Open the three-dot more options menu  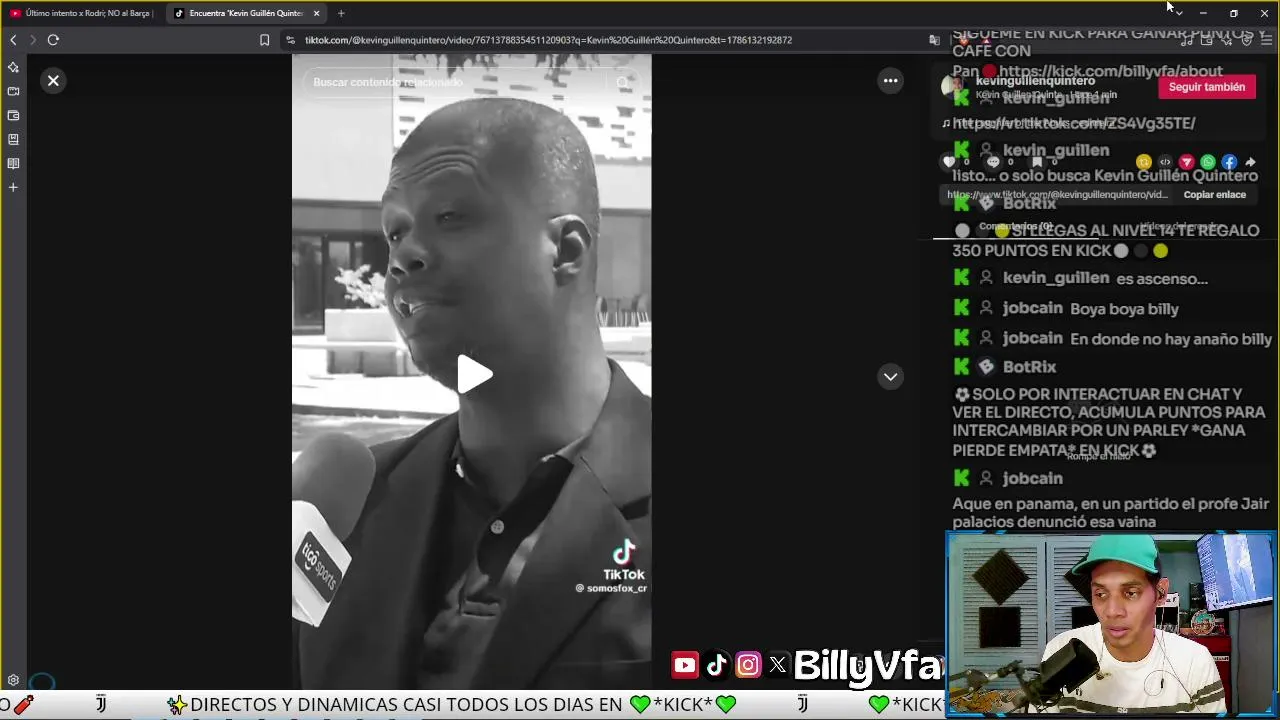coord(890,81)
